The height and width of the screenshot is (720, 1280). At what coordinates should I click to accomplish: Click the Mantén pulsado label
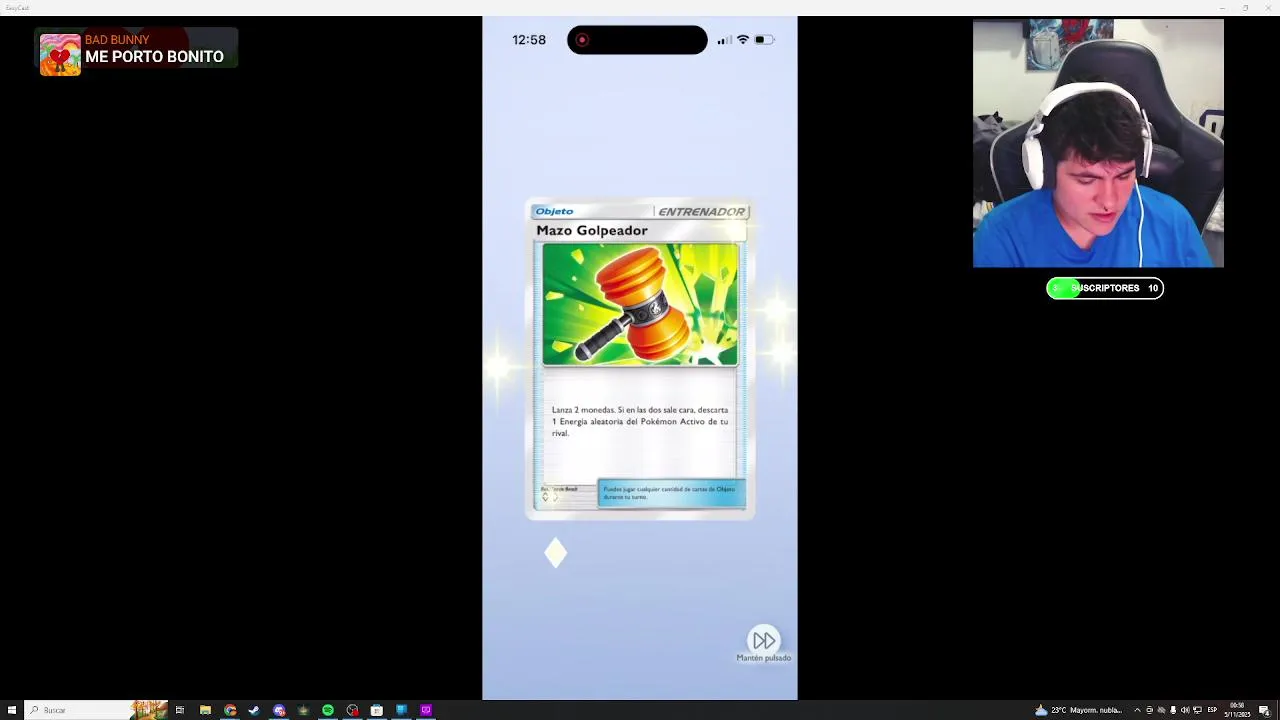764,658
